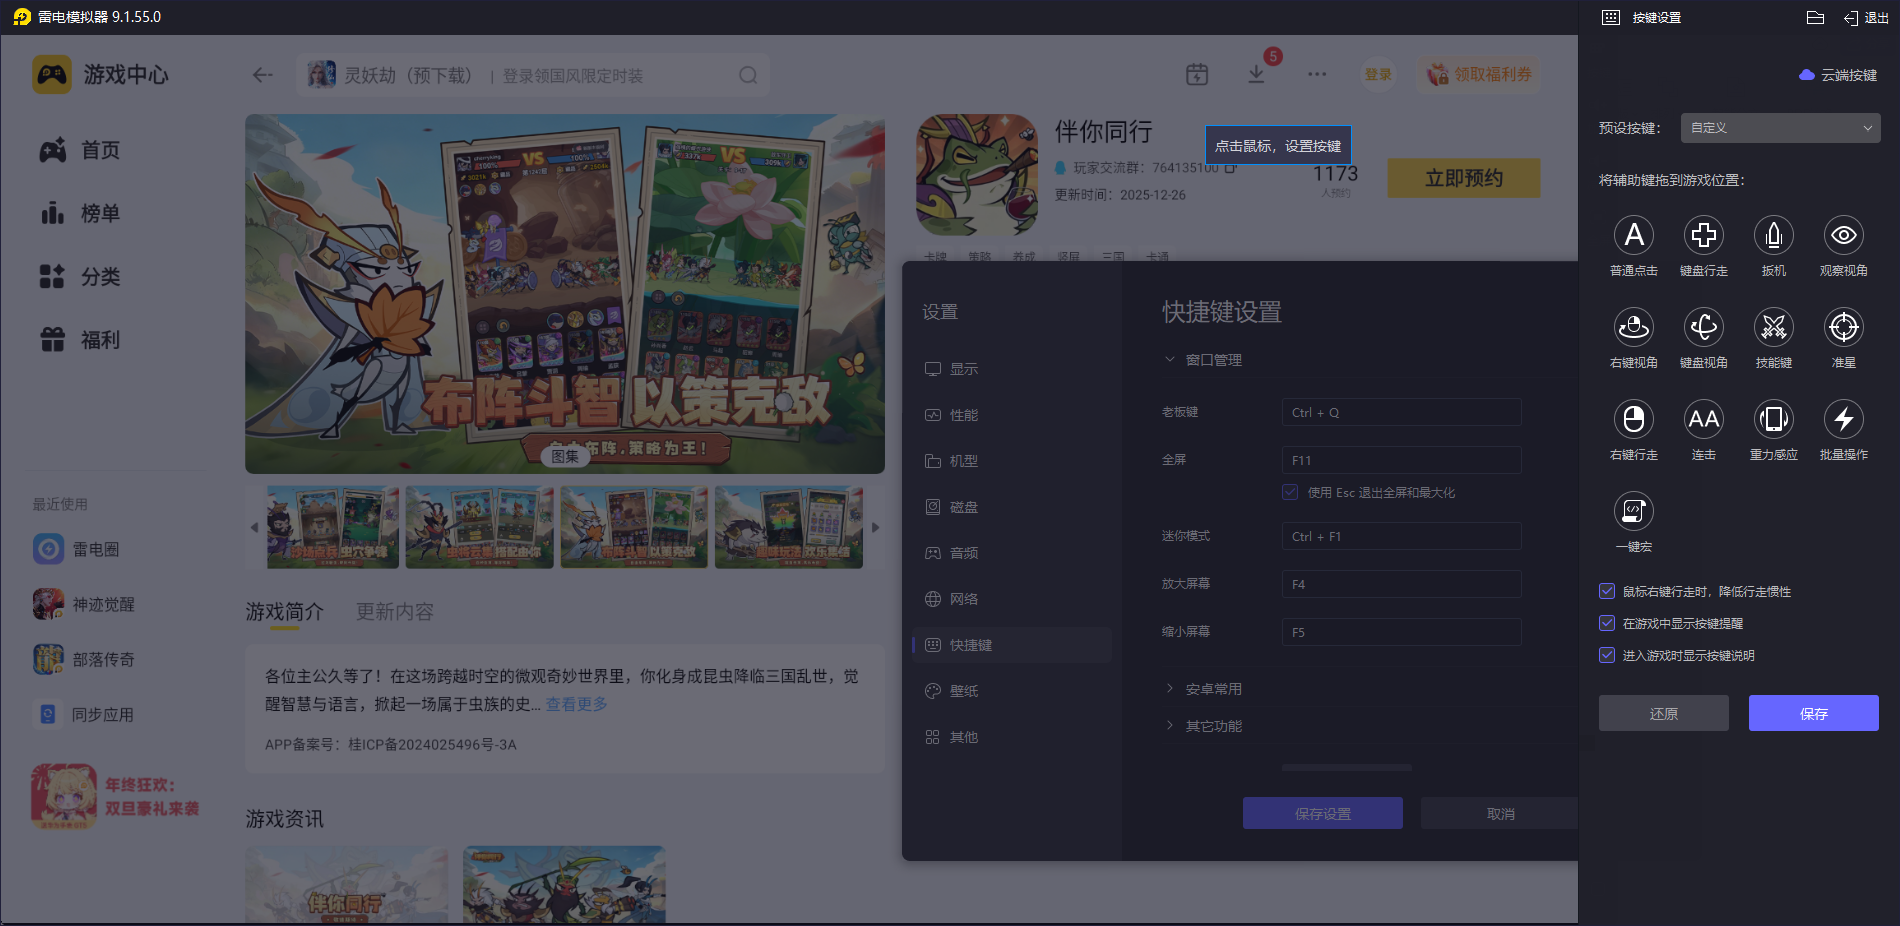This screenshot has height=926, width=1900.
Task: Click the 查看更多 link
Action: [x=576, y=704]
